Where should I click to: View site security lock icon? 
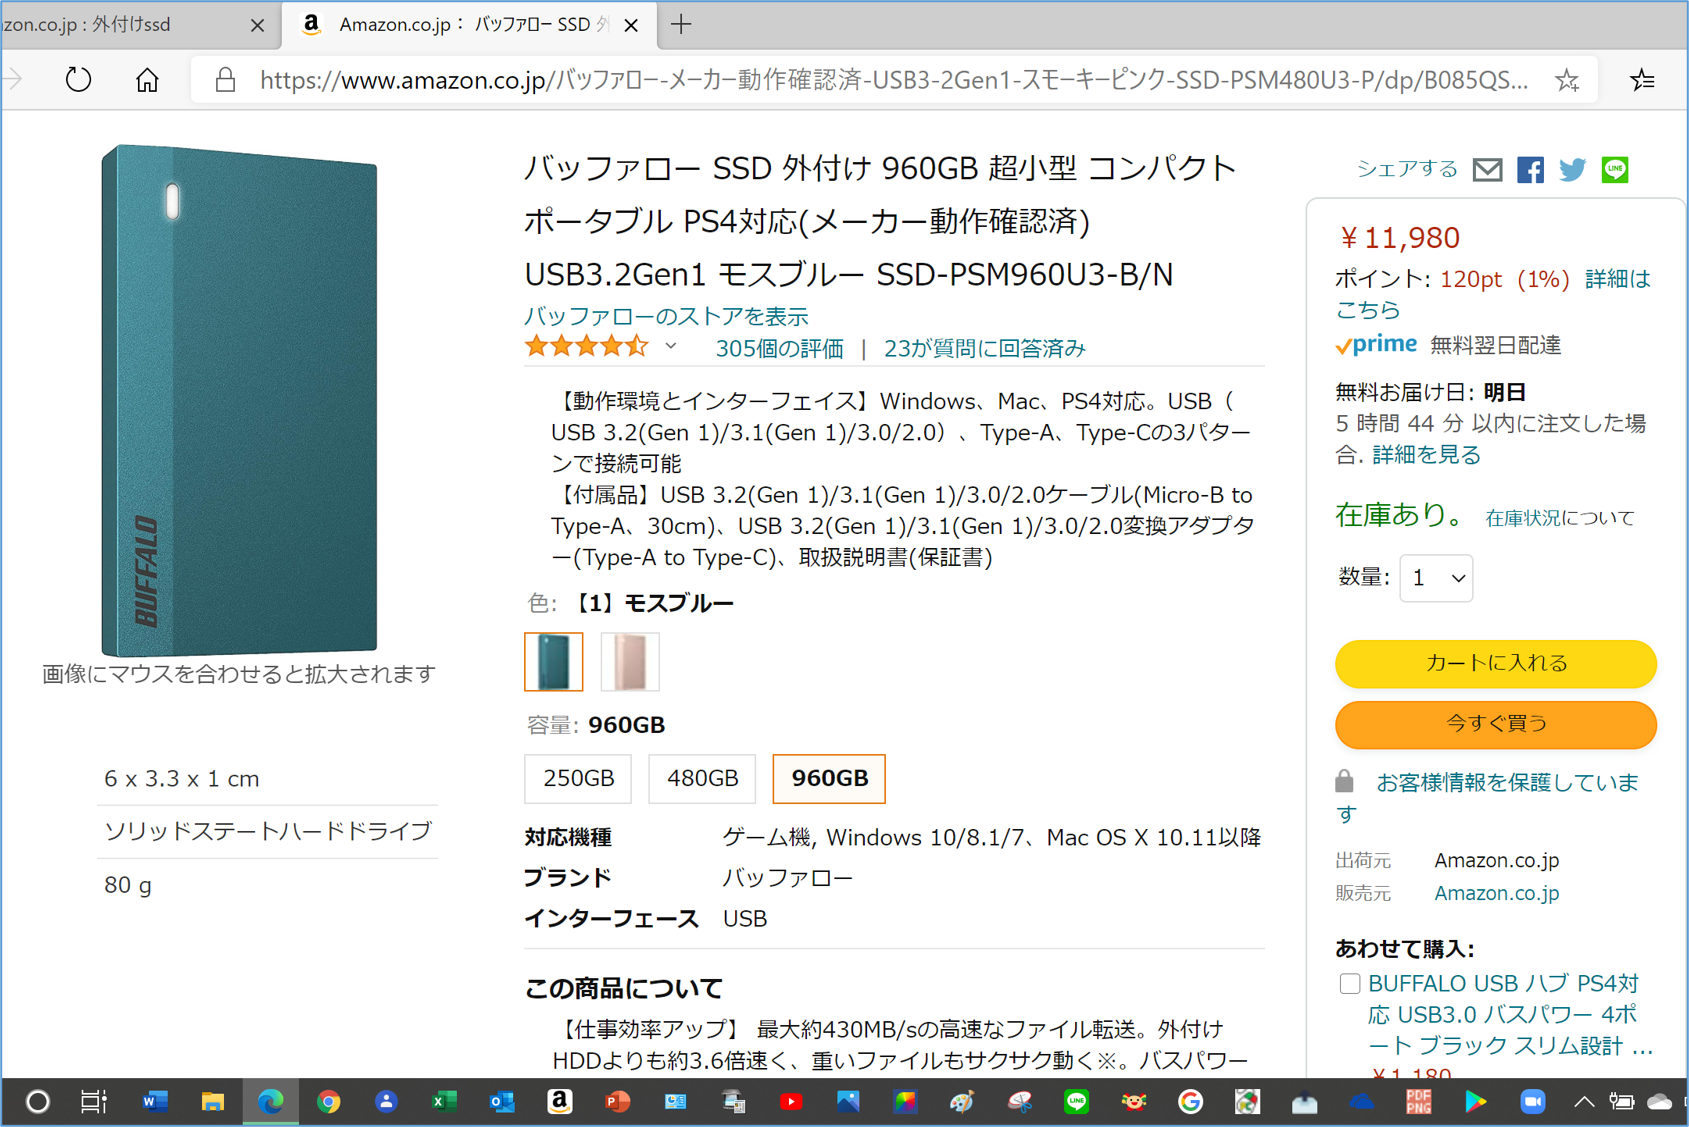(x=225, y=80)
